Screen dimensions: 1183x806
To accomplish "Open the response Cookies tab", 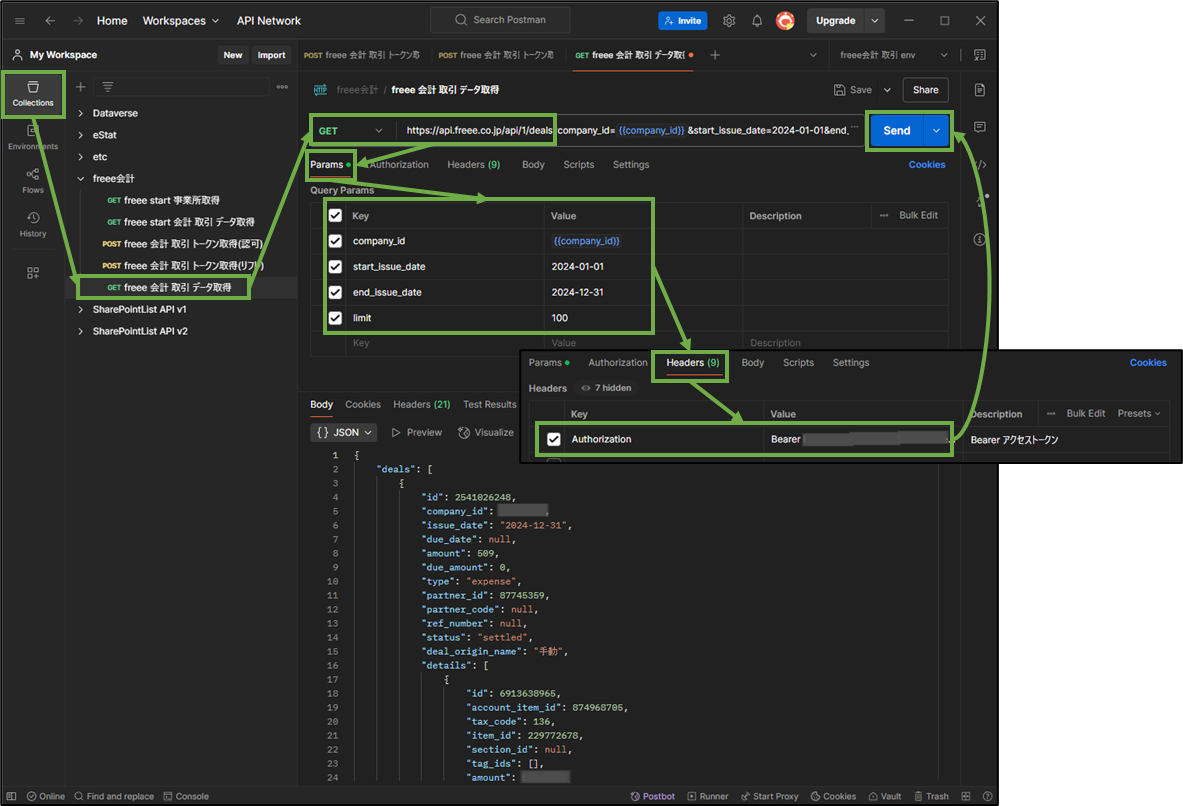I will coord(363,405).
